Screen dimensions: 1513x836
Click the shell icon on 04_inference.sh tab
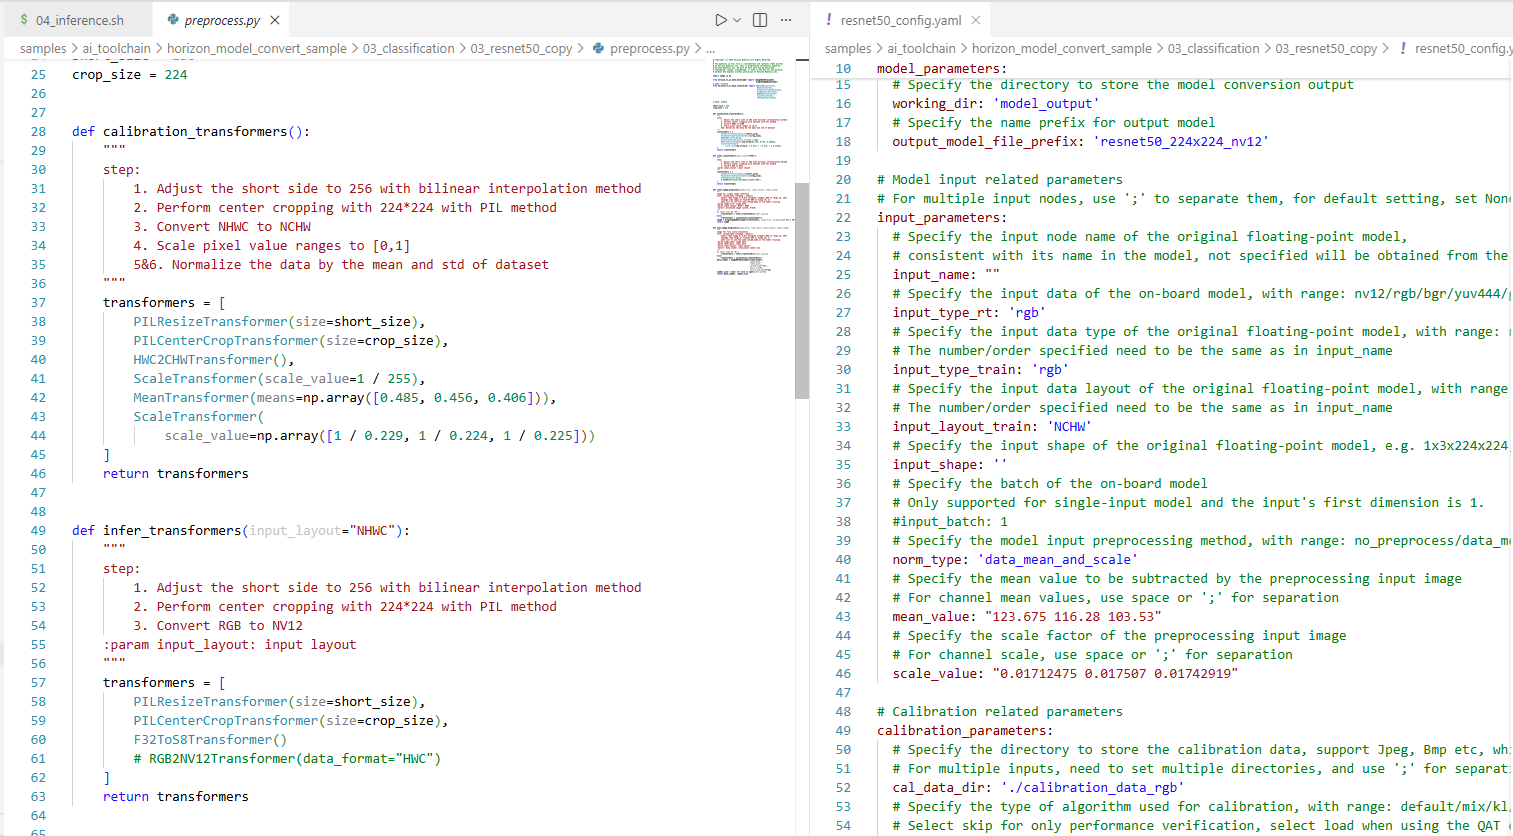24,20
